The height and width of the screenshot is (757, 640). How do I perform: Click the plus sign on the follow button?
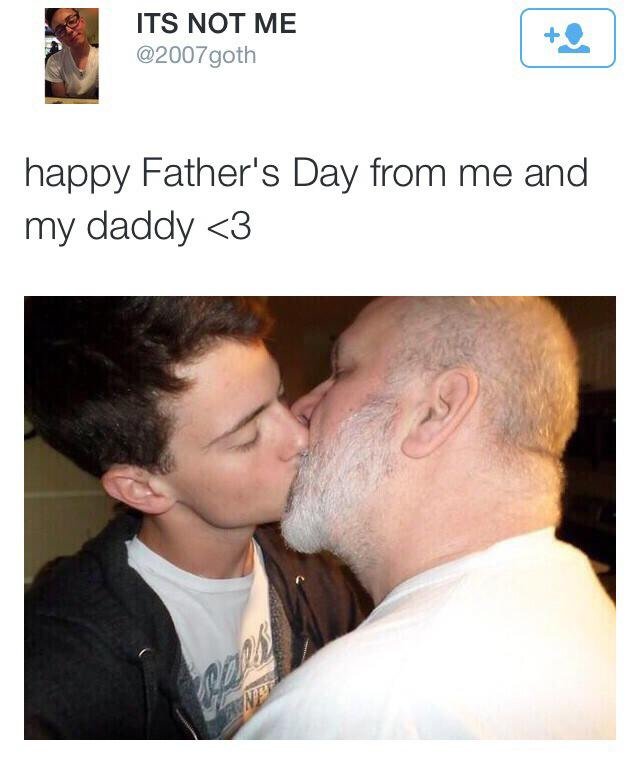pyautogui.click(x=551, y=35)
